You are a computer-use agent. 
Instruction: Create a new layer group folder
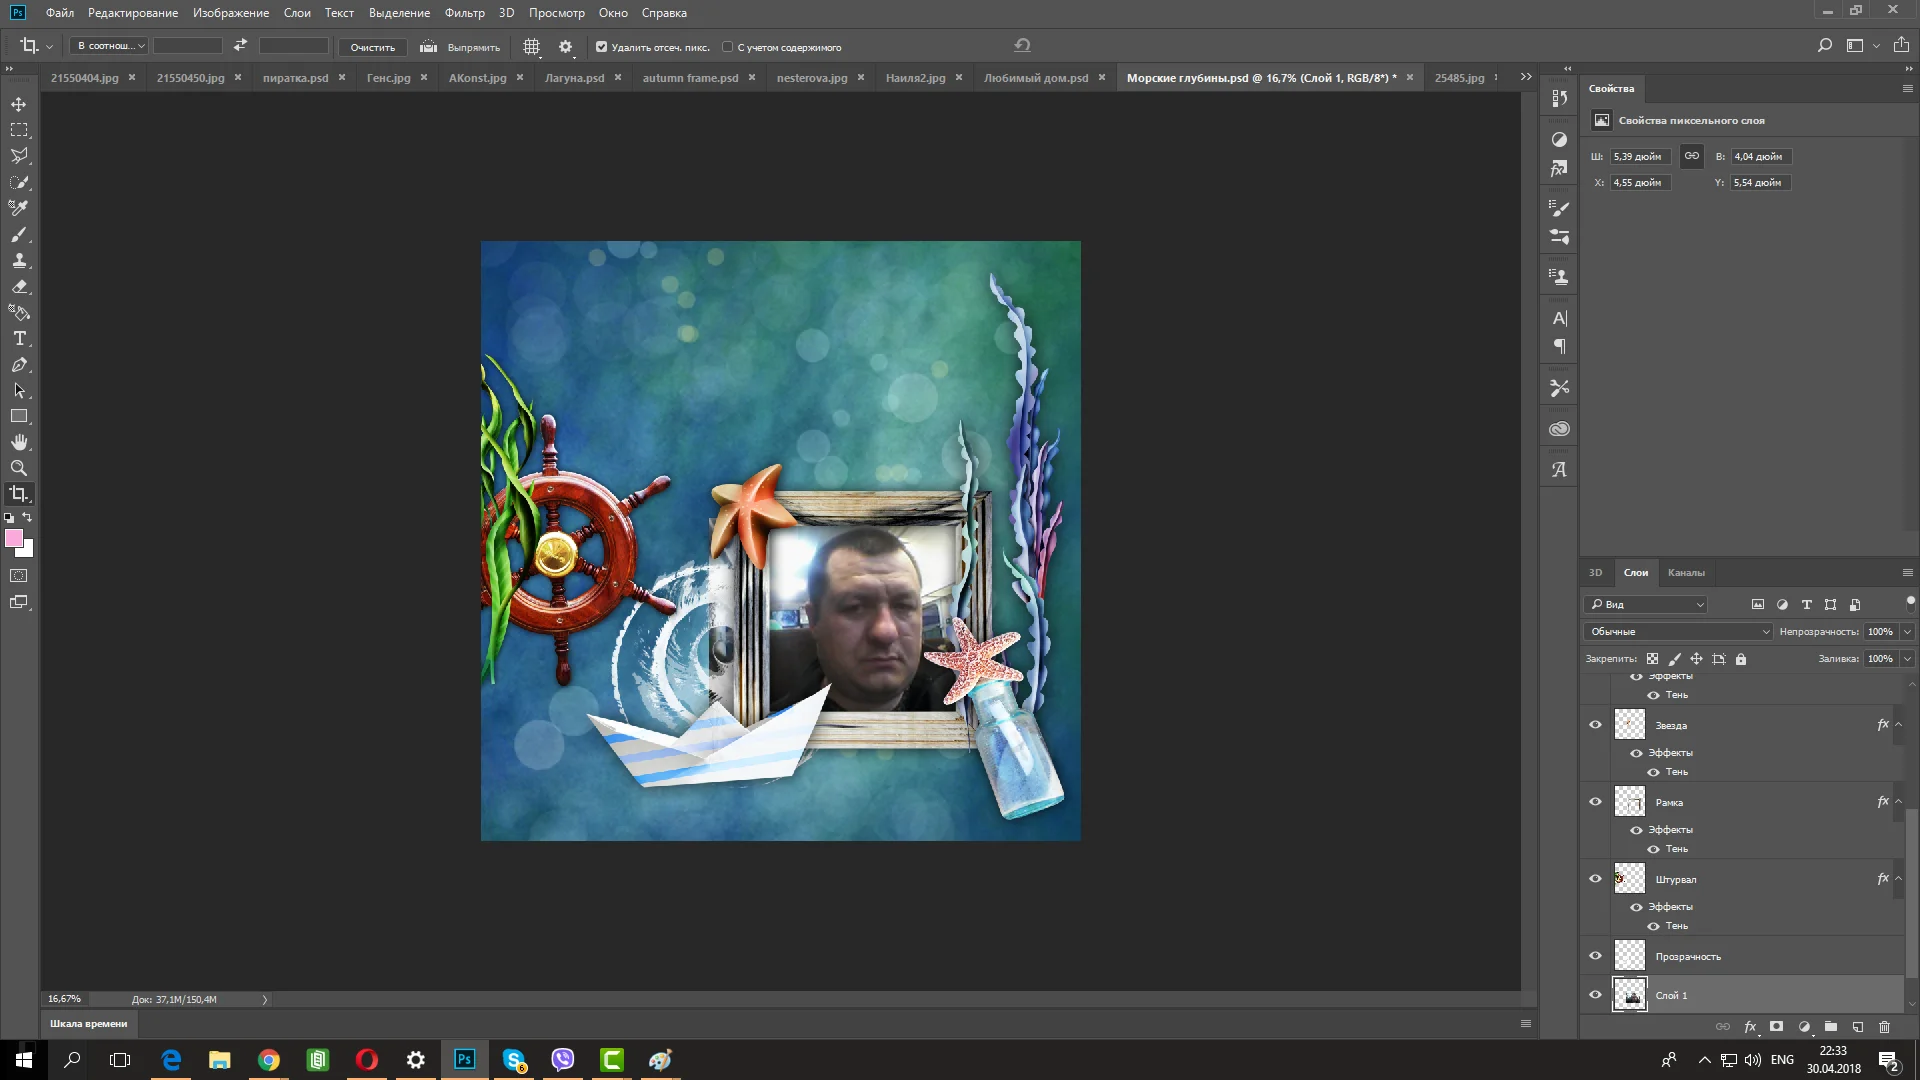[1830, 1027]
